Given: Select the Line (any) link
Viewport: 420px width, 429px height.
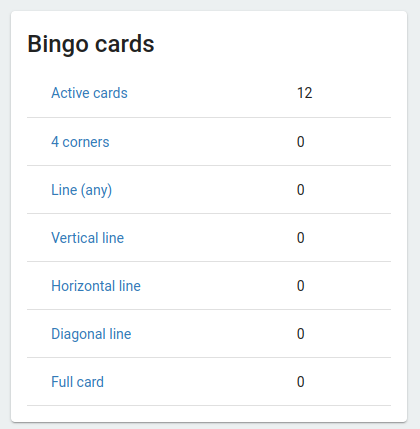Looking at the screenshot, I should [81, 190].
